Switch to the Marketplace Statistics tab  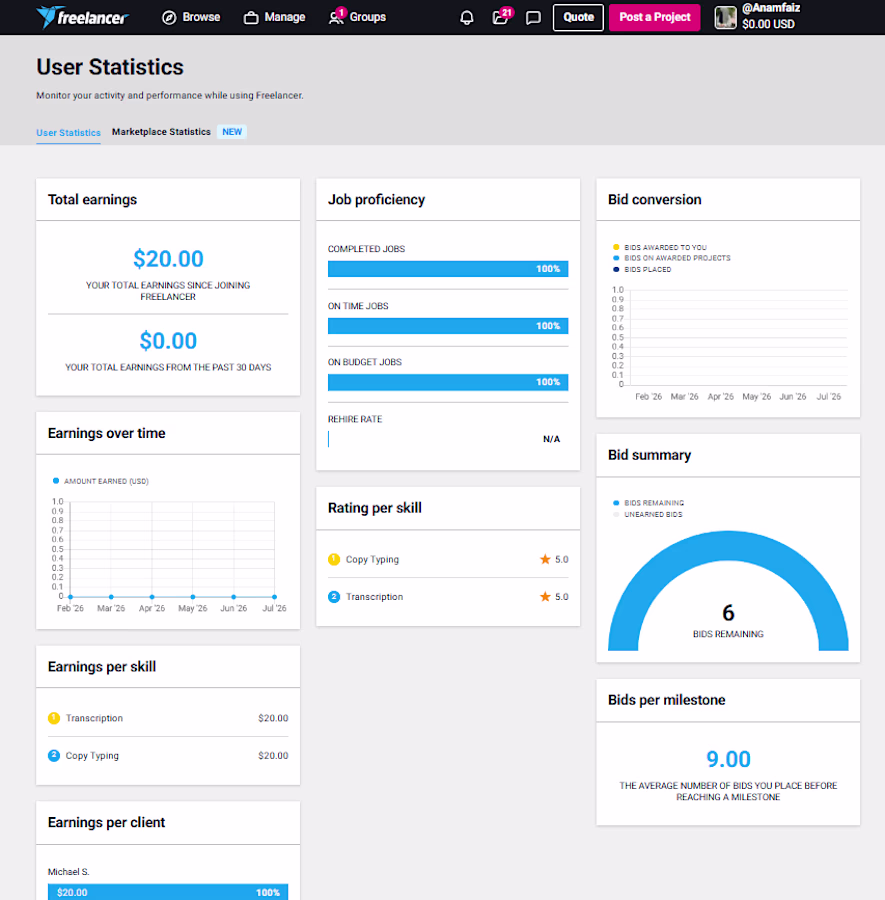coord(161,132)
